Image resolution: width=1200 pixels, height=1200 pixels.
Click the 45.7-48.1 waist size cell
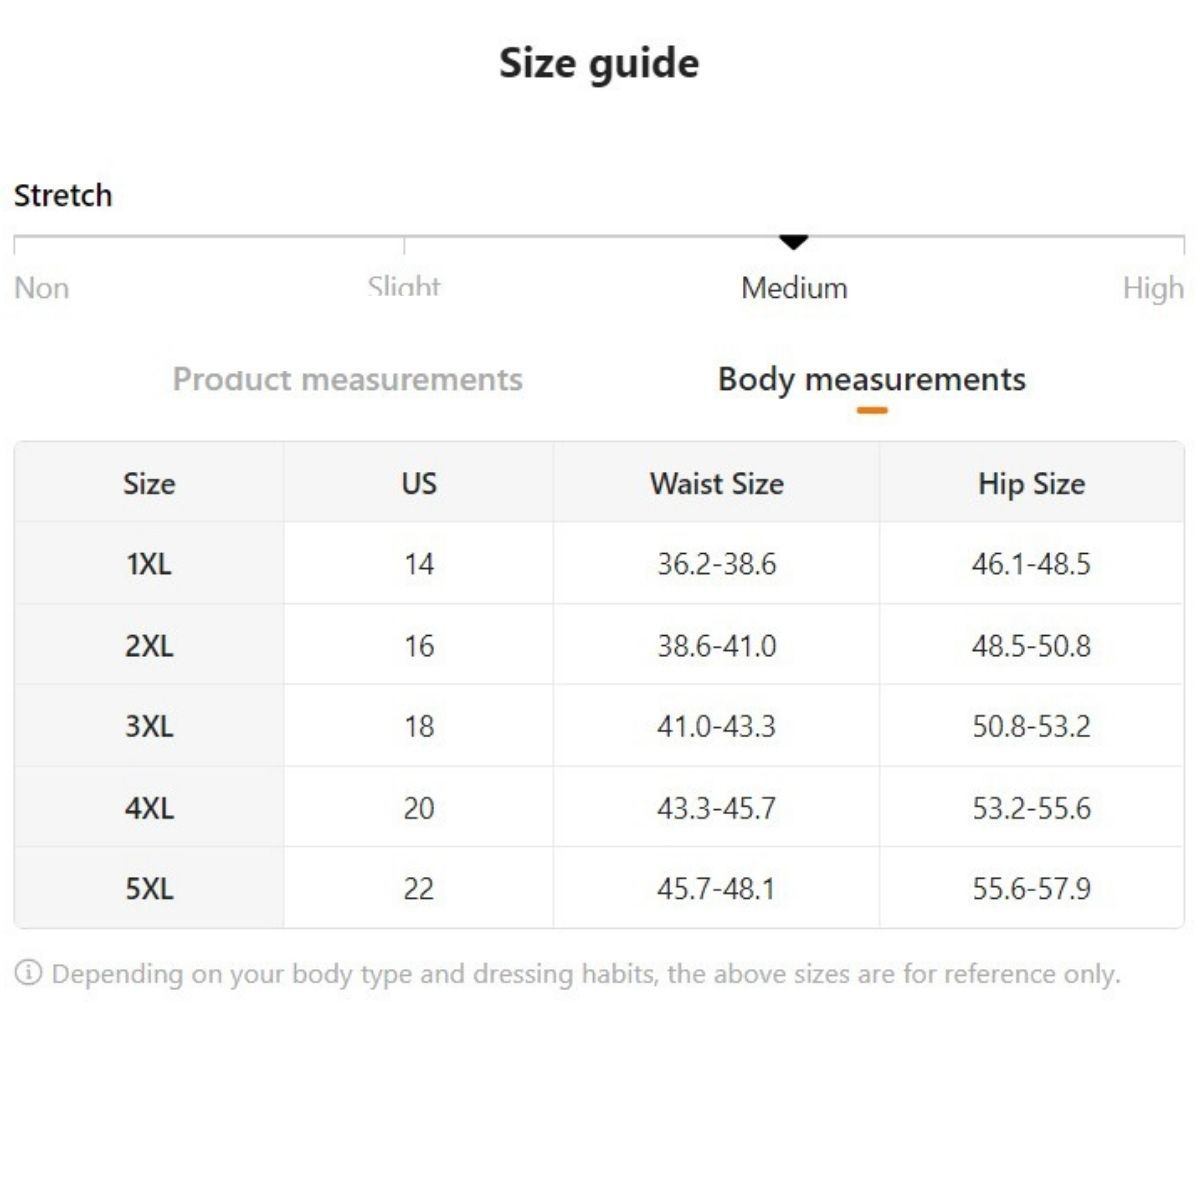pyautogui.click(x=716, y=889)
